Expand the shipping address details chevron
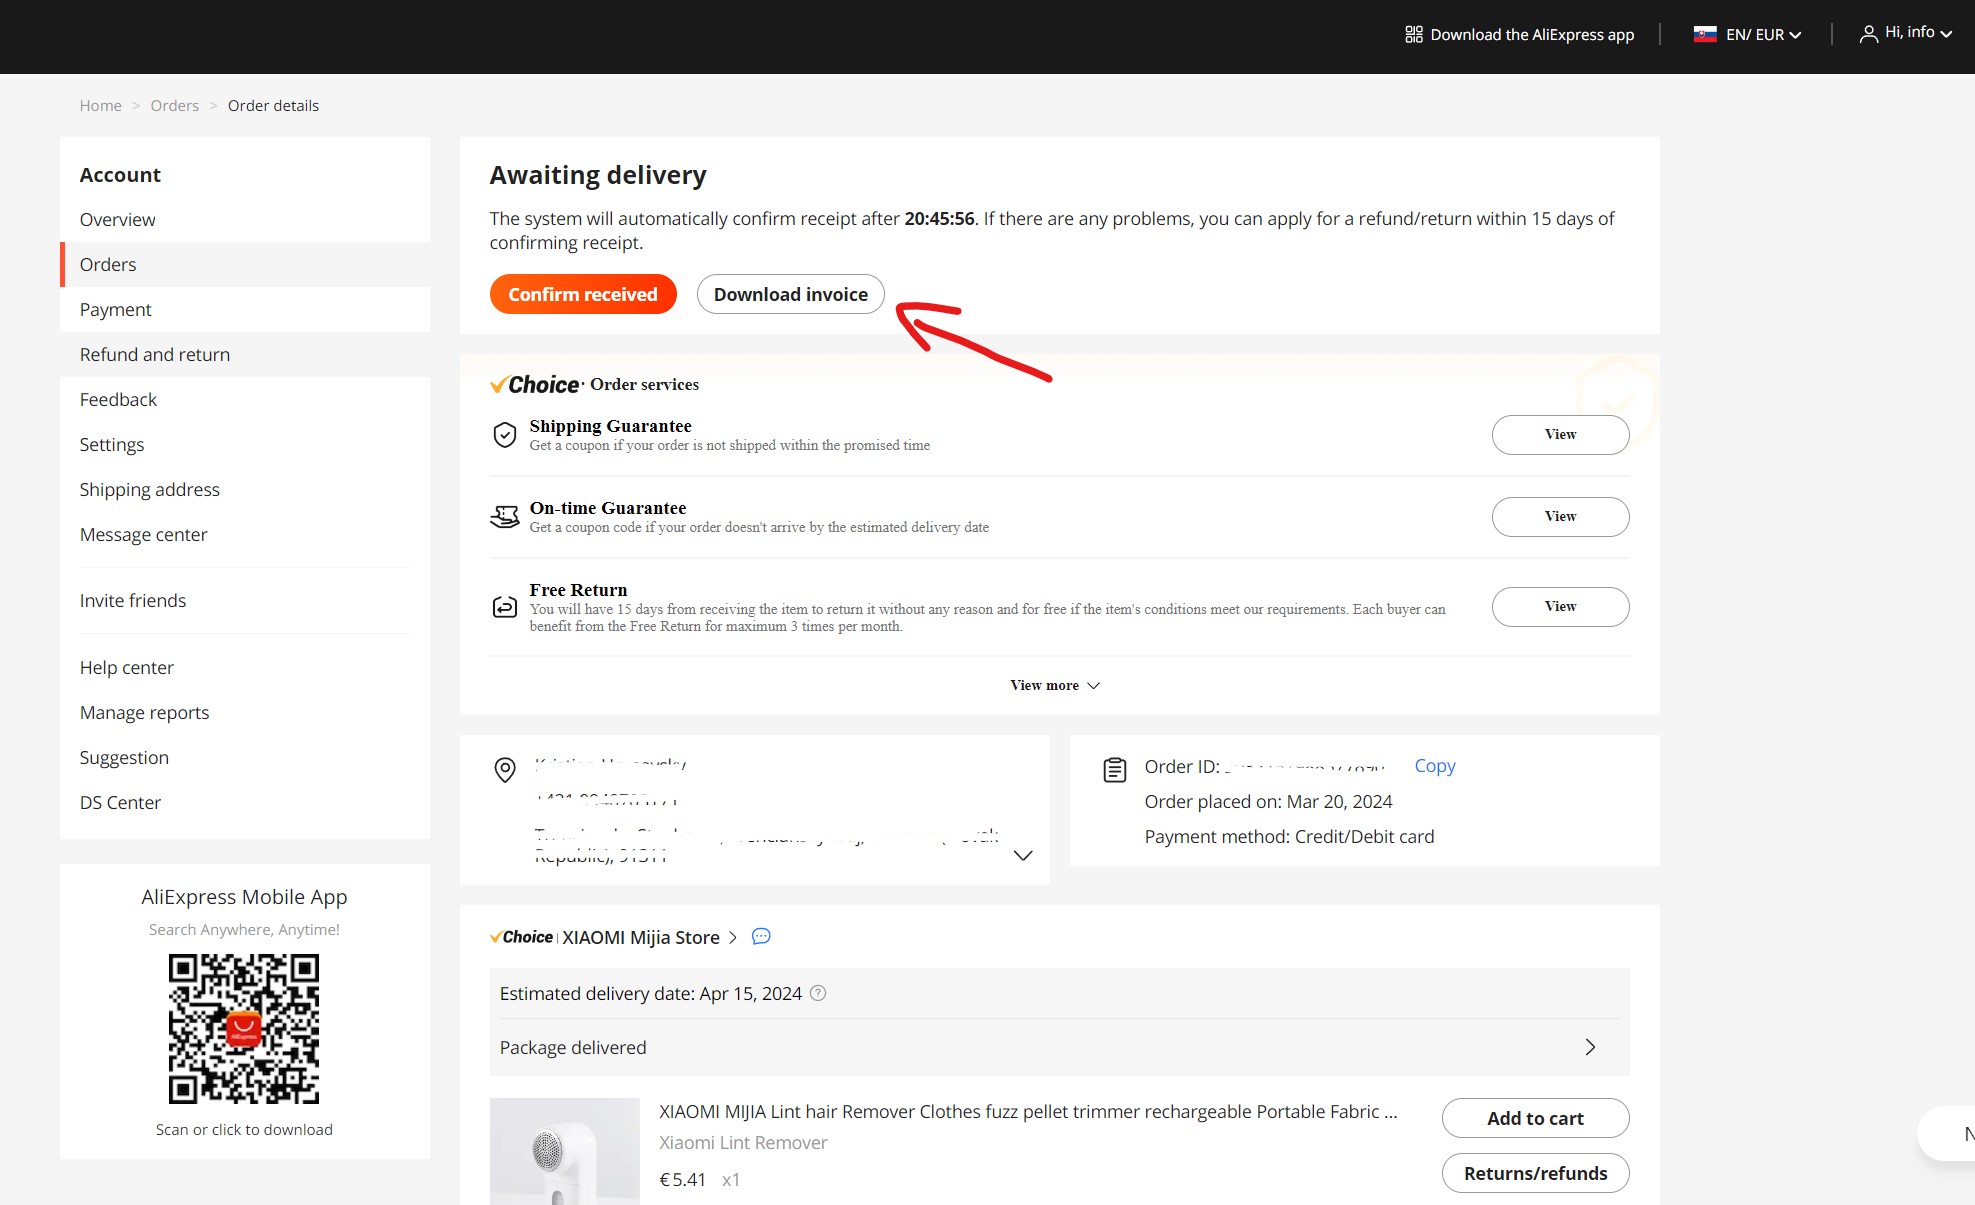Image resolution: width=1975 pixels, height=1205 pixels. click(x=1023, y=856)
